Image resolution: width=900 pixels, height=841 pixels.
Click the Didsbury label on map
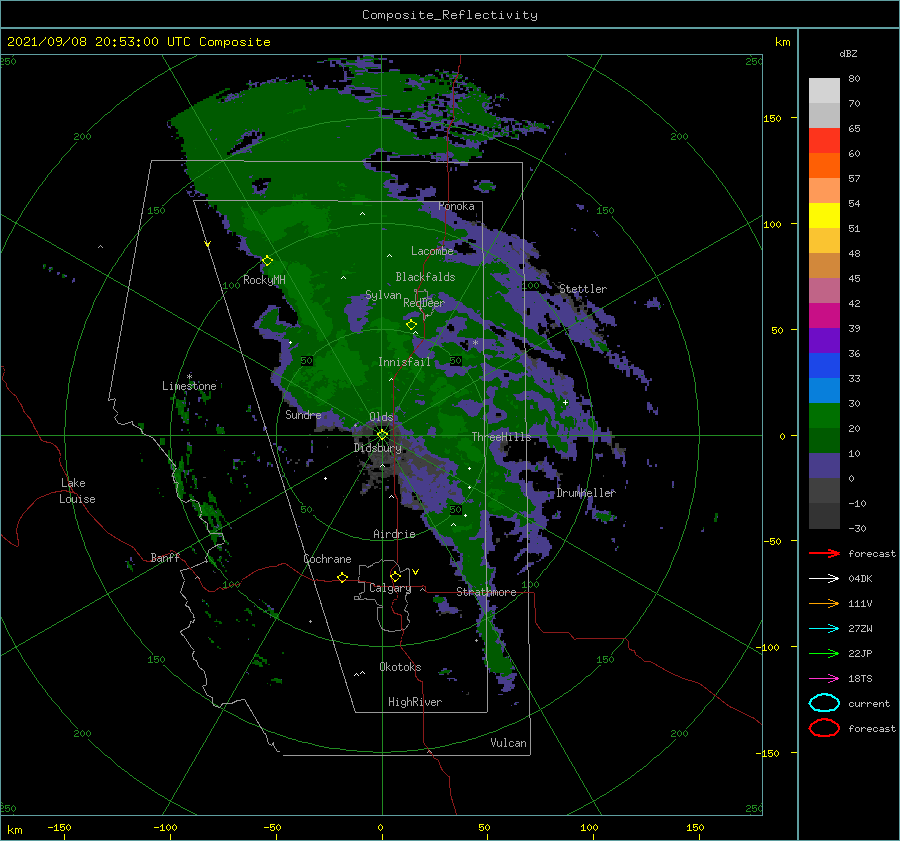(378, 448)
